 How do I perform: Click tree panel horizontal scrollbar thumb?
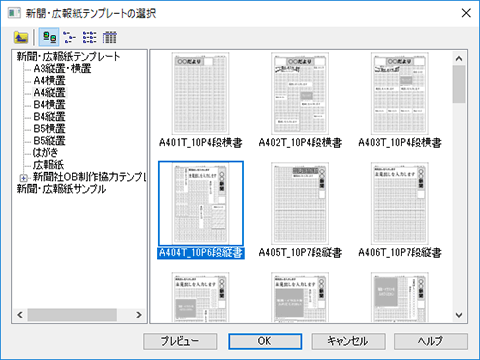point(72,315)
